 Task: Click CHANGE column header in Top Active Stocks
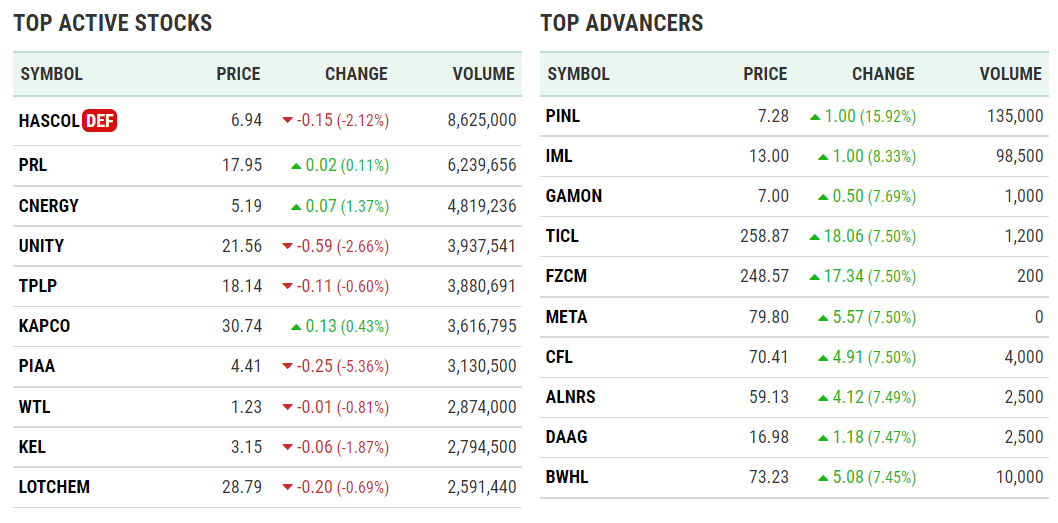356,74
